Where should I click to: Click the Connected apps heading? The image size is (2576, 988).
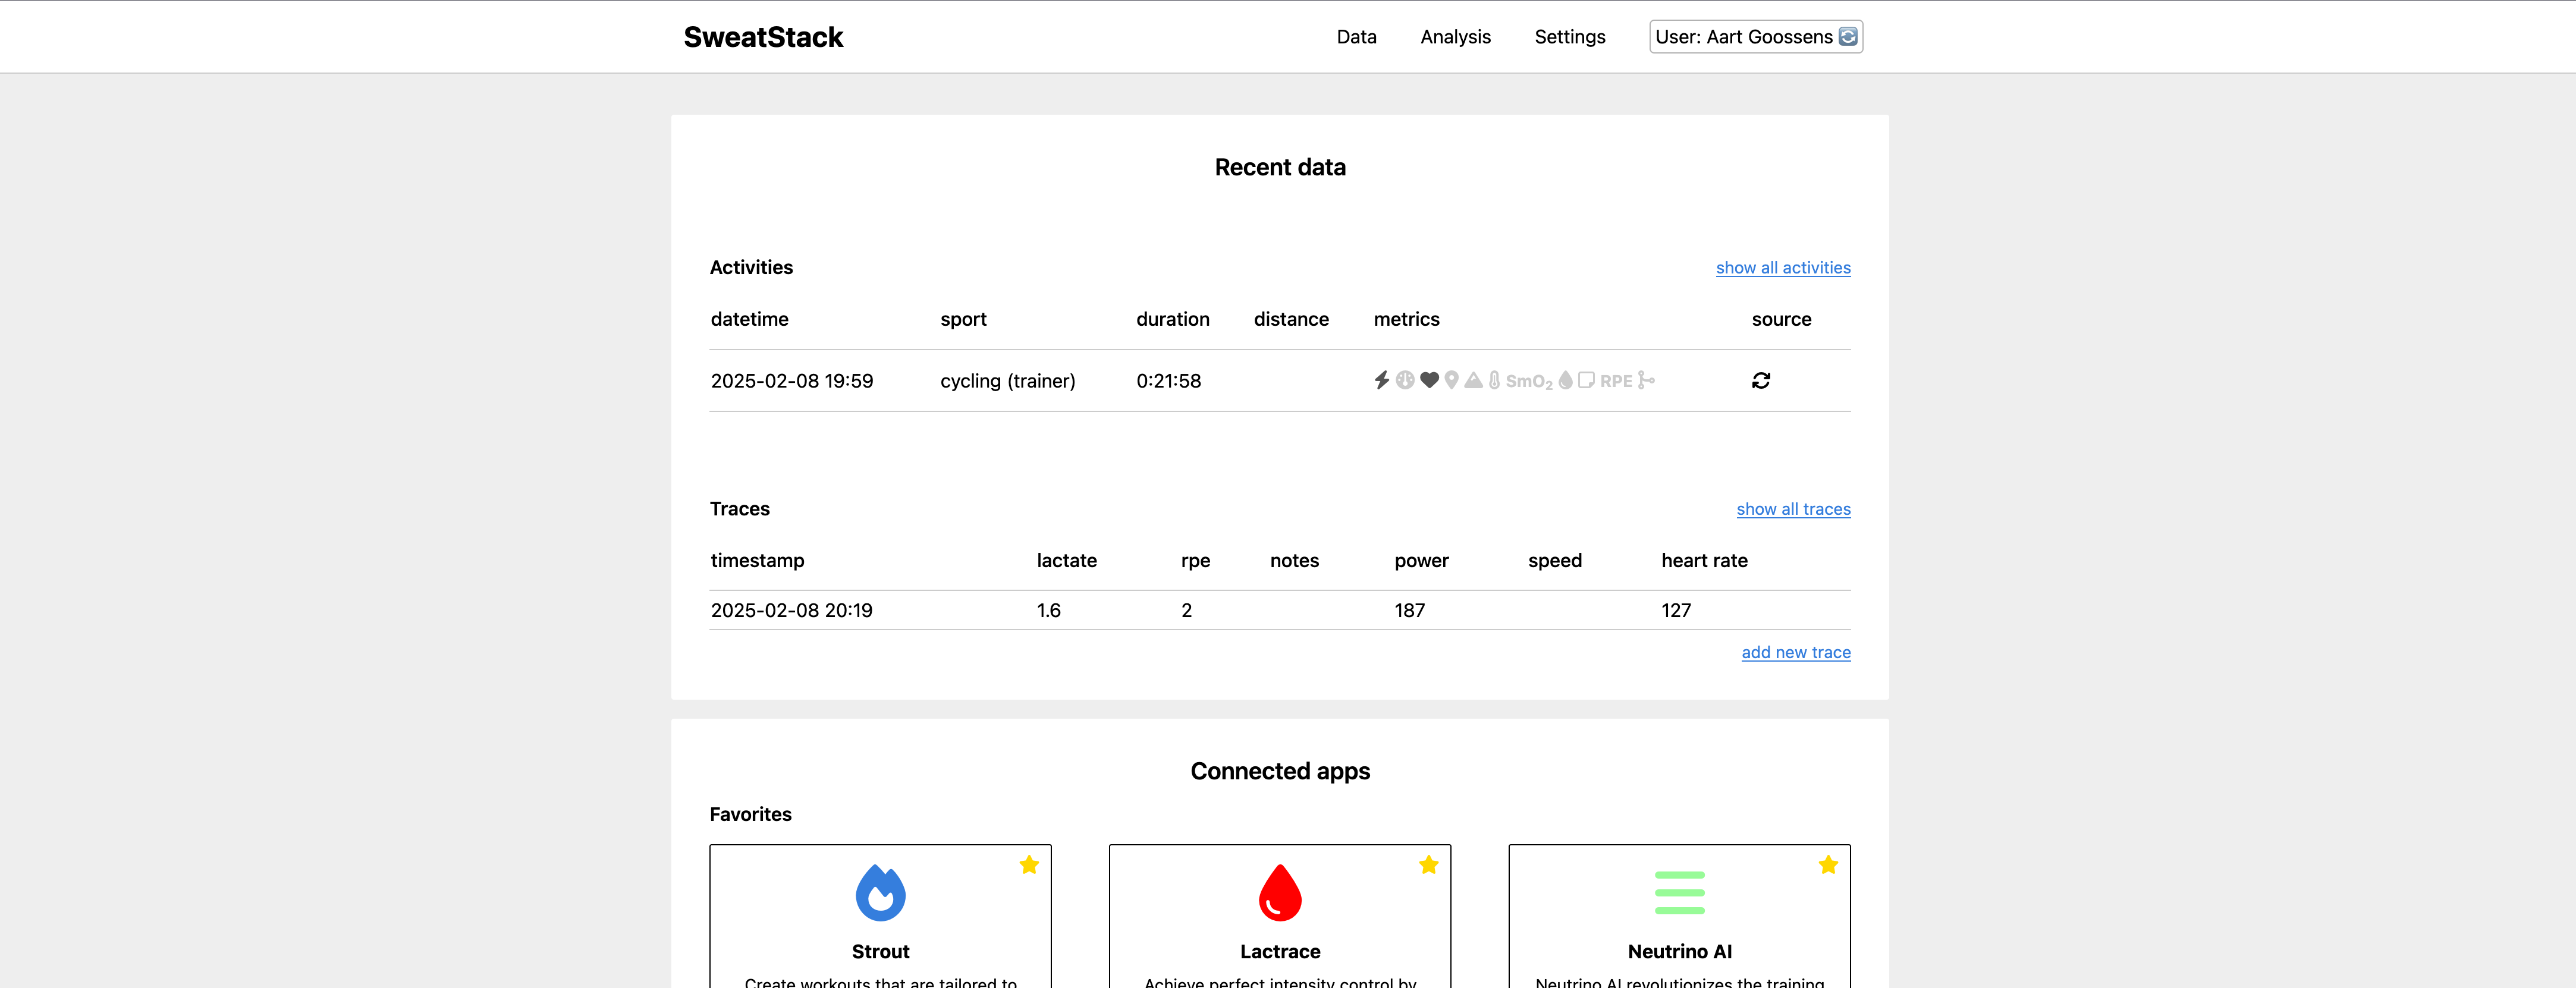[x=1280, y=771]
